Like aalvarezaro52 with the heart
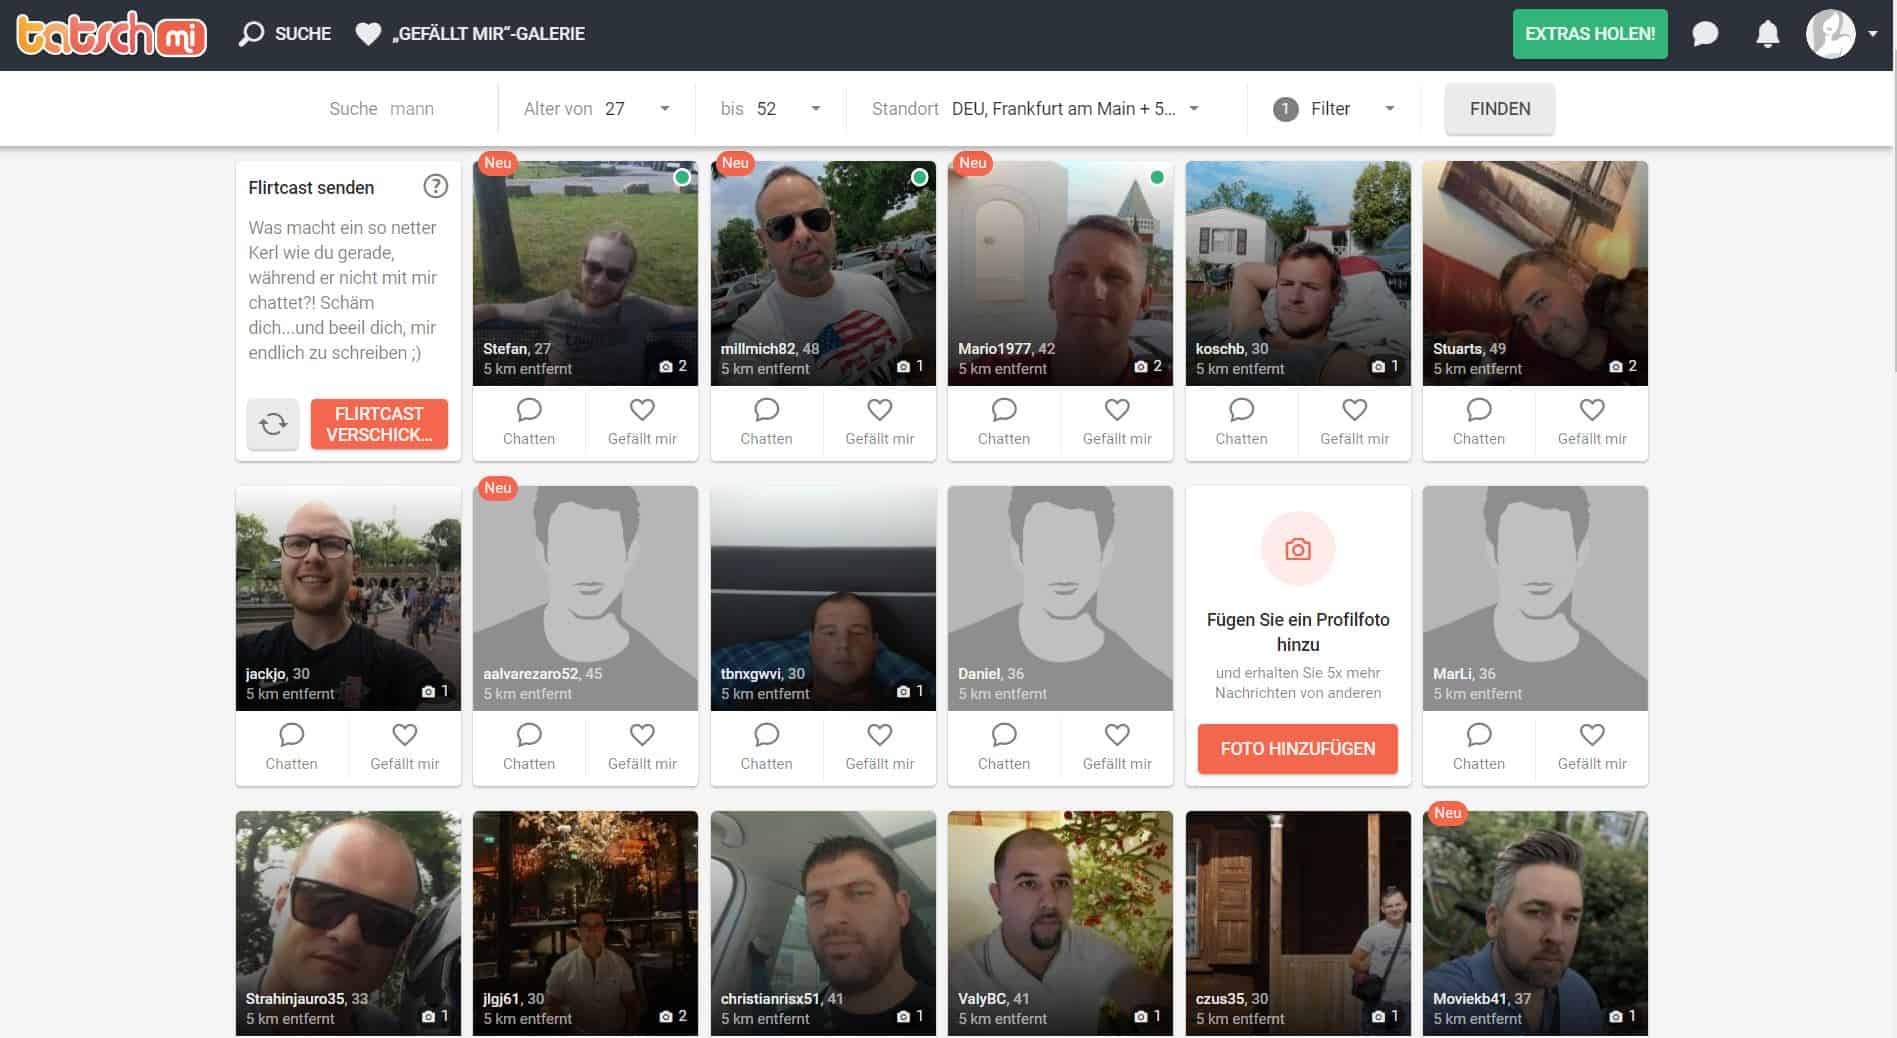The height and width of the screenshot is (1038, 1897). [x=642, y=748]
